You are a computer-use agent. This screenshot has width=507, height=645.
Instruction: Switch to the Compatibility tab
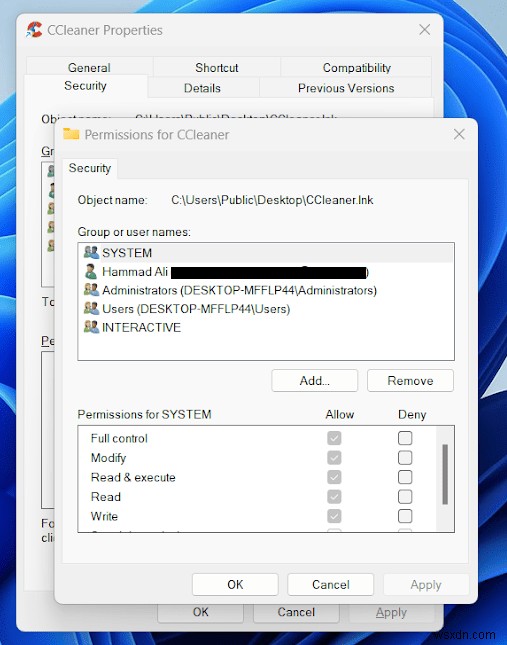click(357, 67)
